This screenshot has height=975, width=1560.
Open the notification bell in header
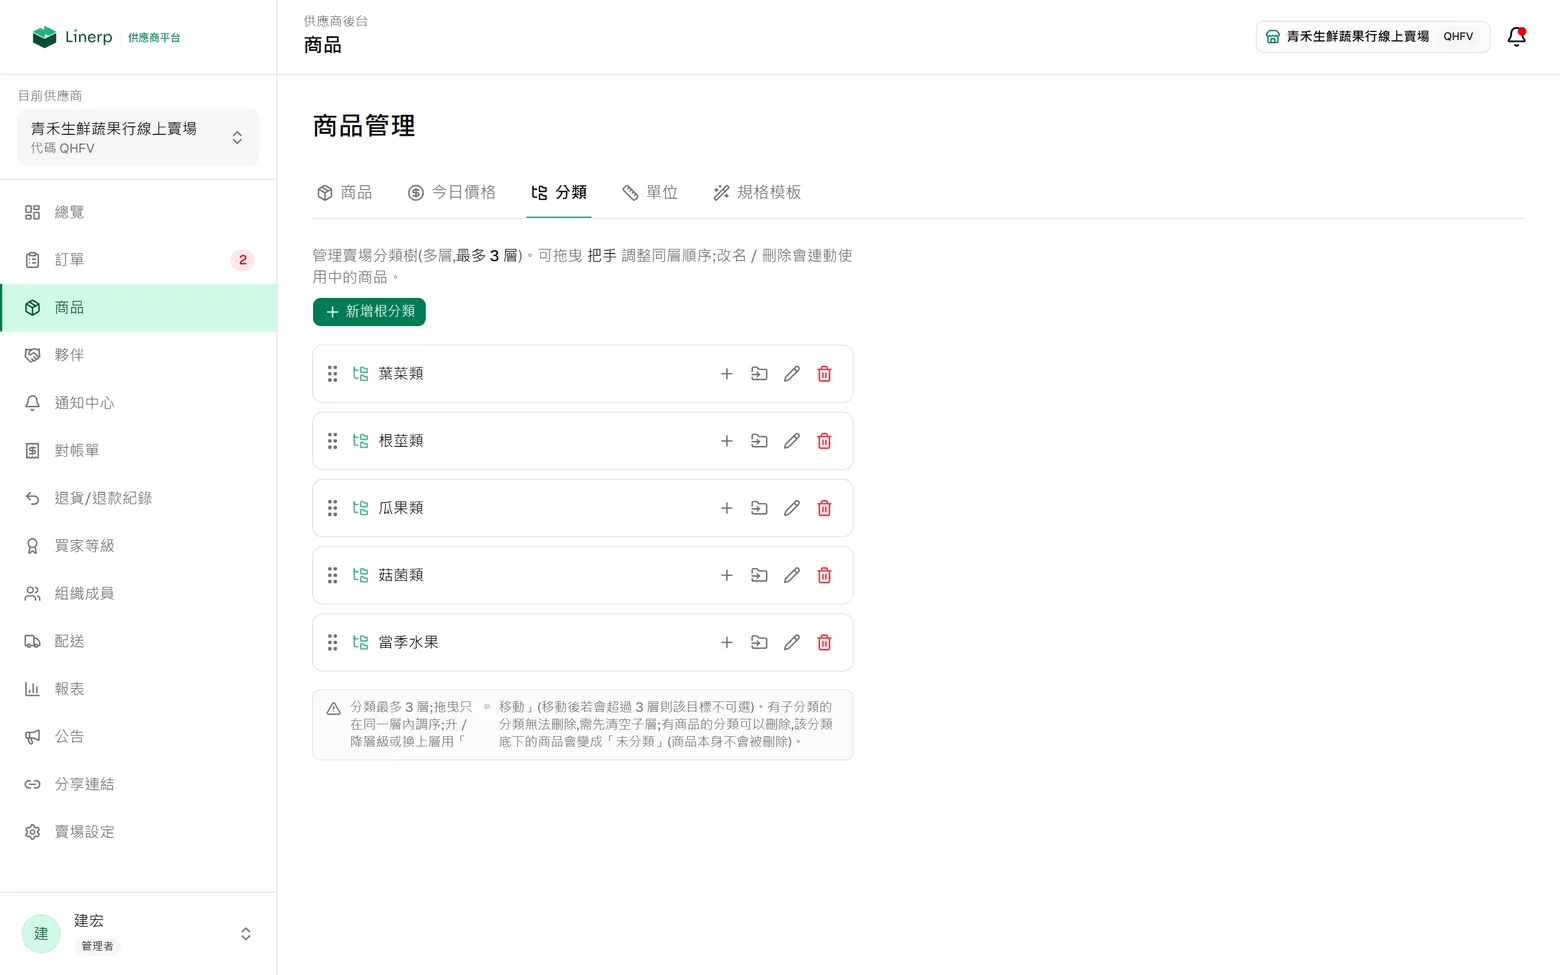[x=1516, y=37]
